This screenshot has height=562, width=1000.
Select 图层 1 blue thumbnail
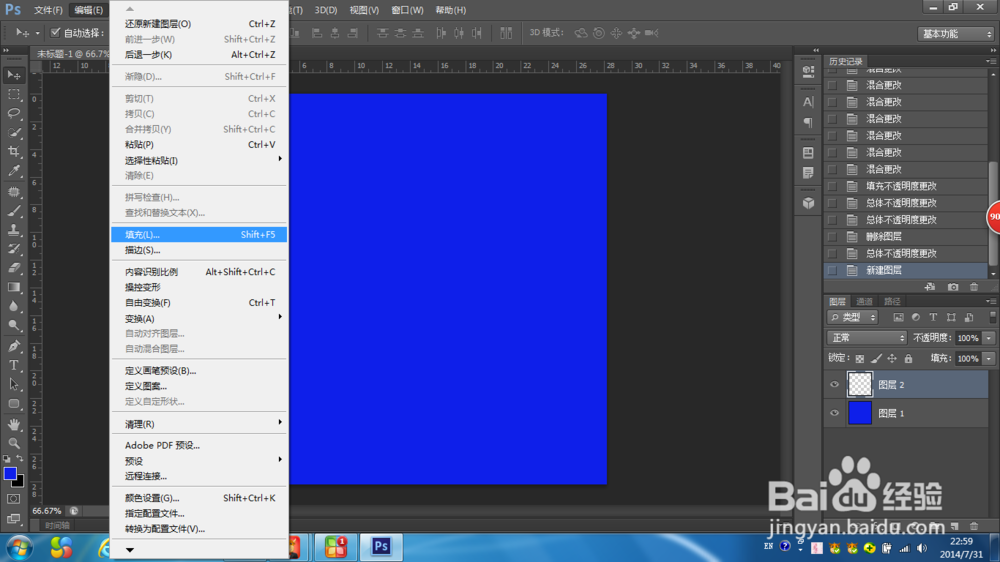[860, 413]
